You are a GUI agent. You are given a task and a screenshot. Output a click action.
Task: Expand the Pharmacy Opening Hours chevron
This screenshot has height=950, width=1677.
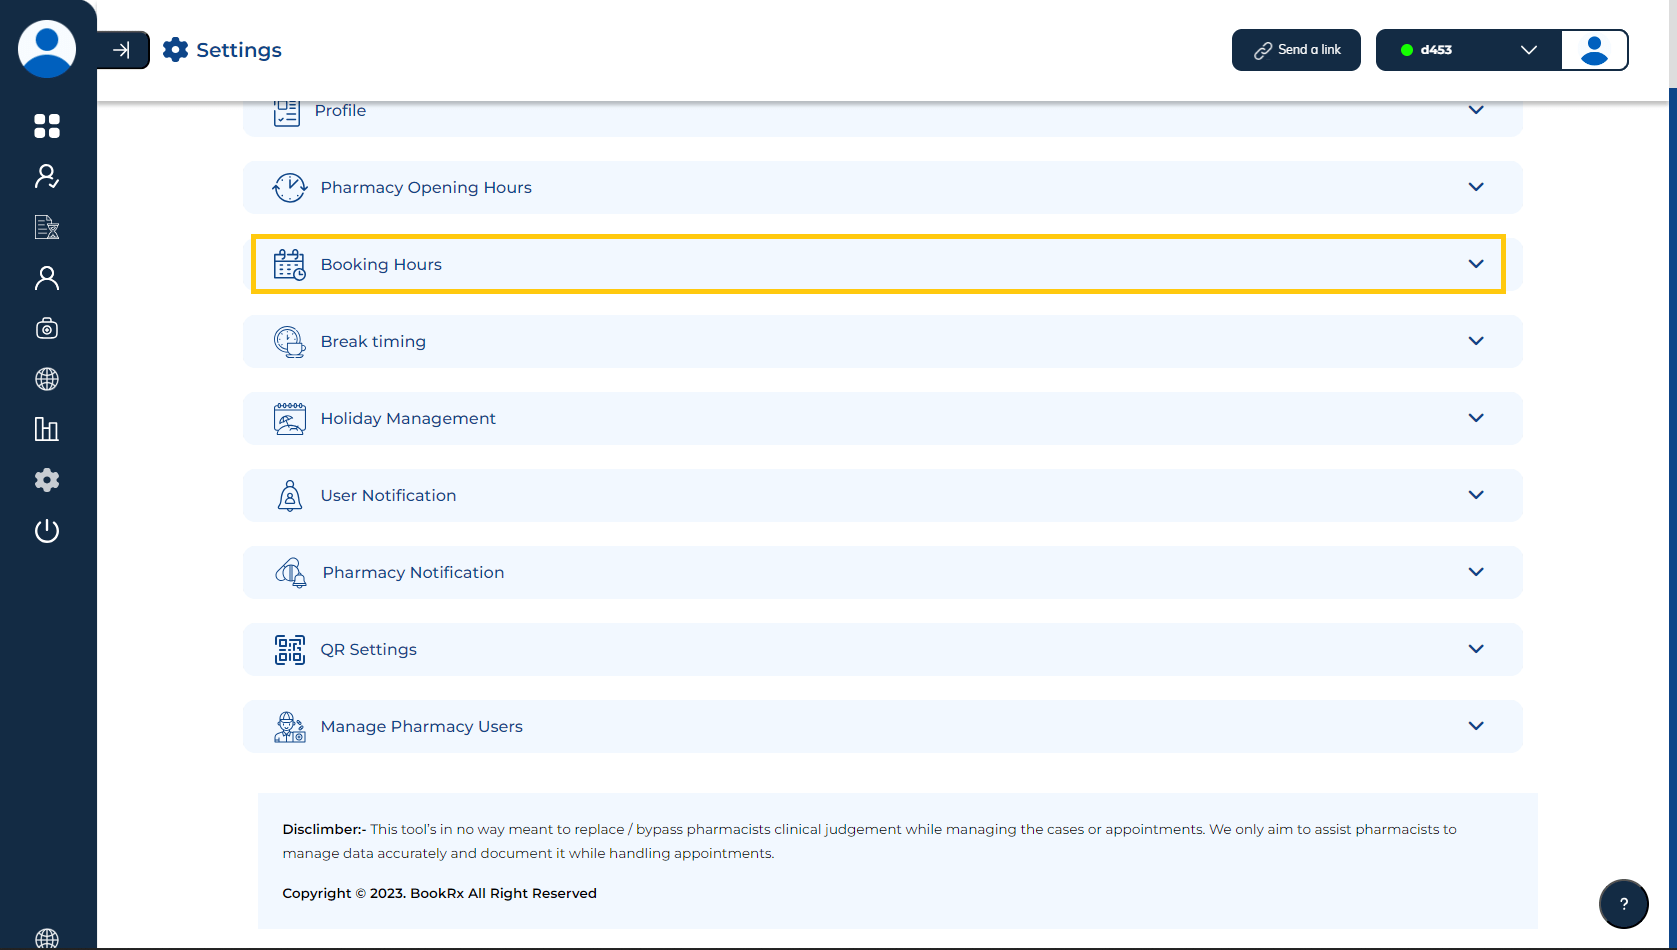pos(1475,187)
